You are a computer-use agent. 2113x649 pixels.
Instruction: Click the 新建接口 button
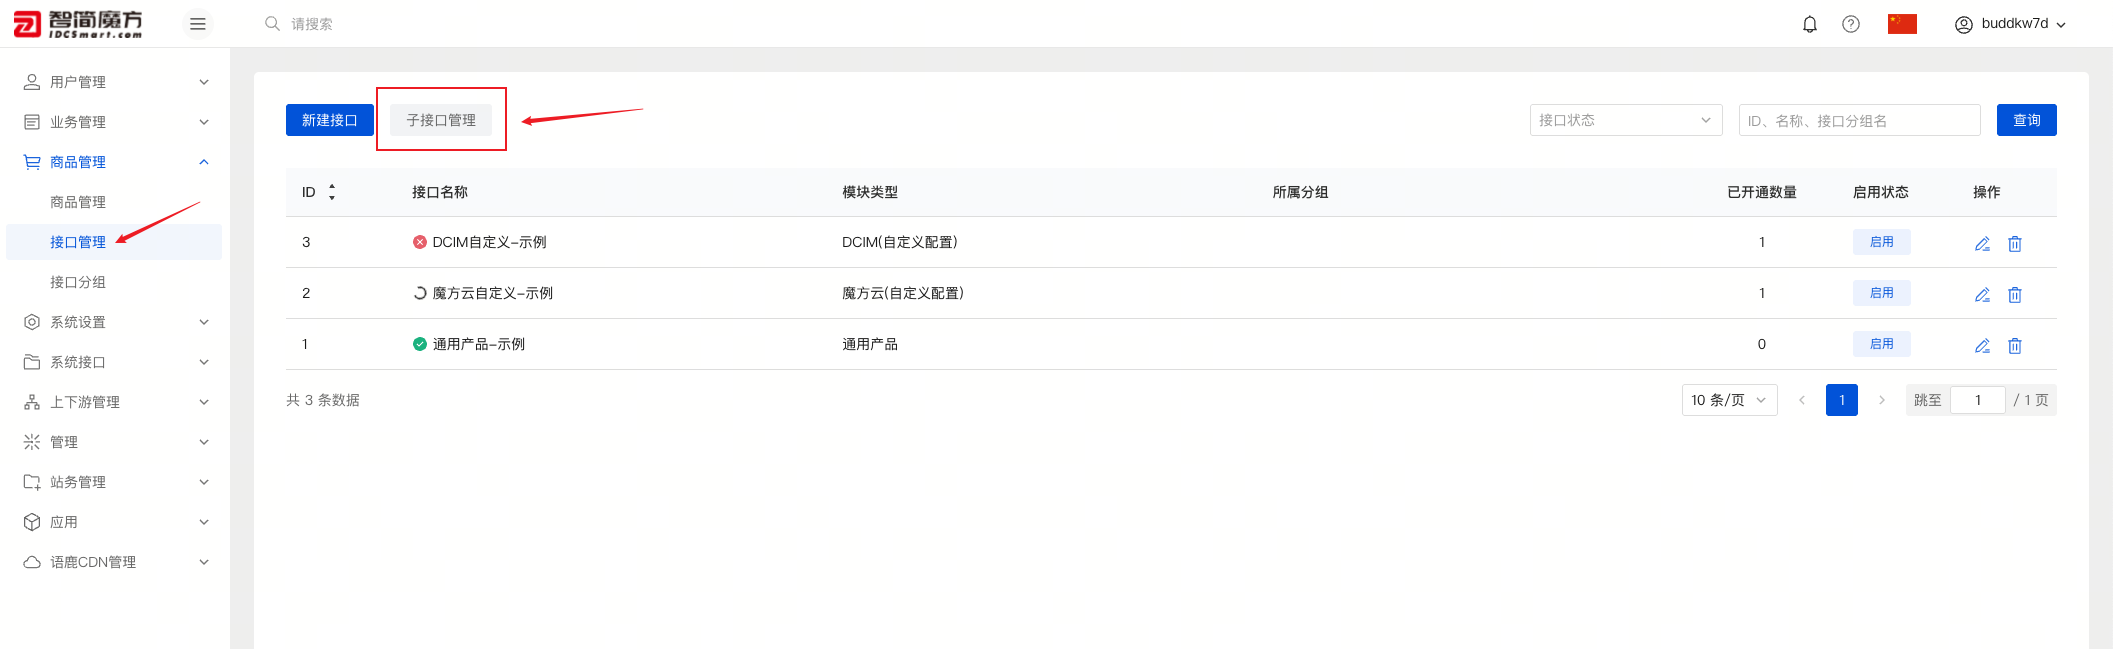329,120
